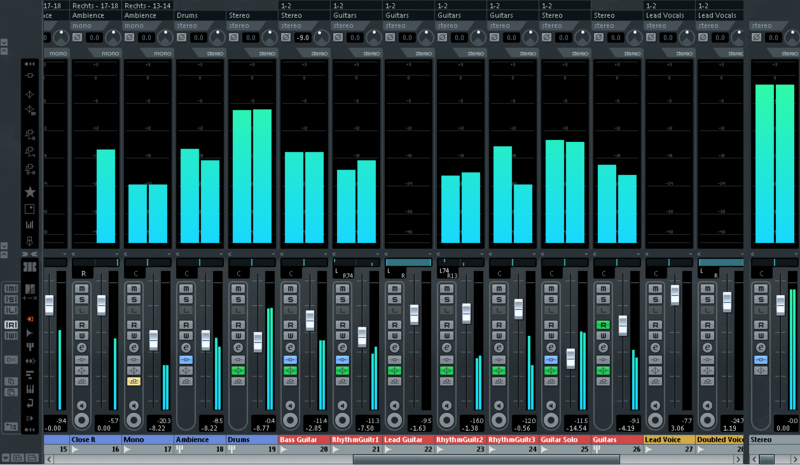The image size is (800, 465).
Task: Mute the Bass Guitar channel
Action: (x=290, y=288)
